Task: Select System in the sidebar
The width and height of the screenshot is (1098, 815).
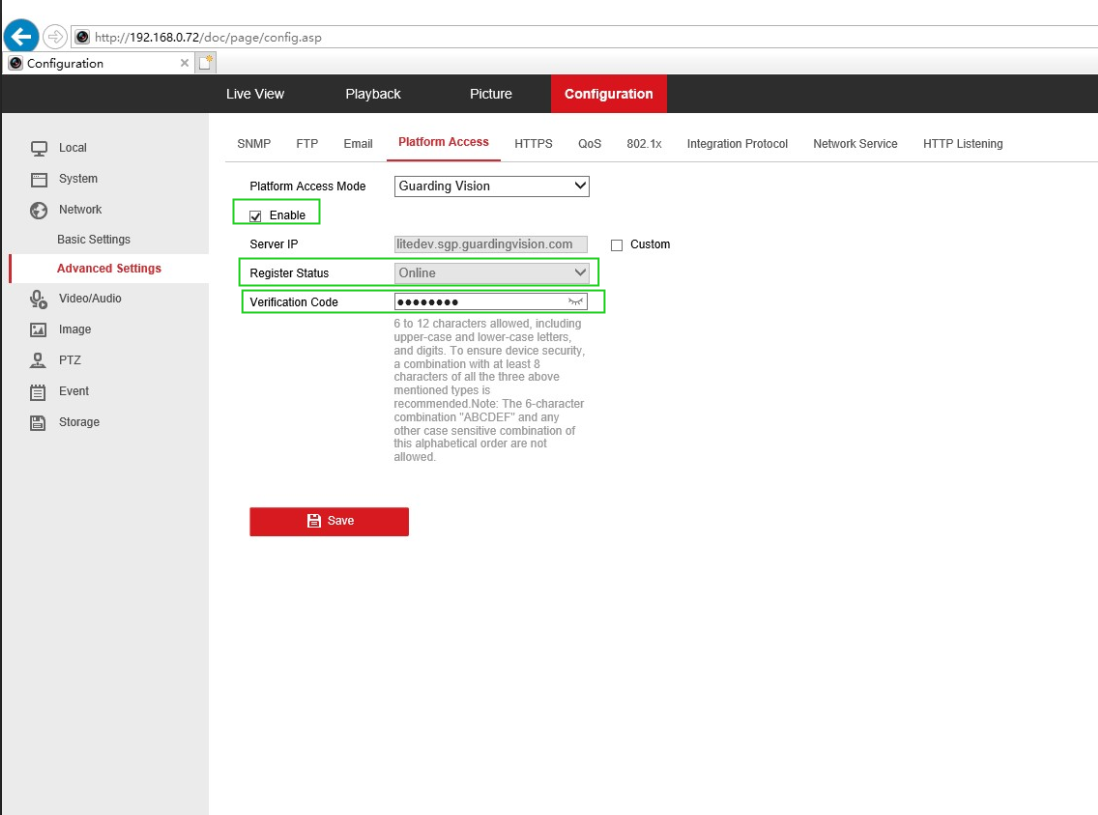Action: 78,179
